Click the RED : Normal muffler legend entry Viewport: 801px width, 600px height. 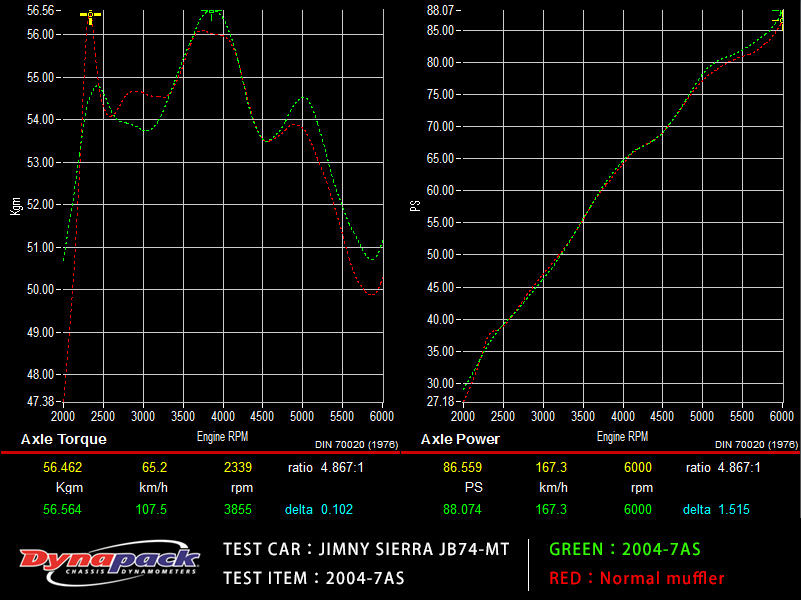coord(637,578)
